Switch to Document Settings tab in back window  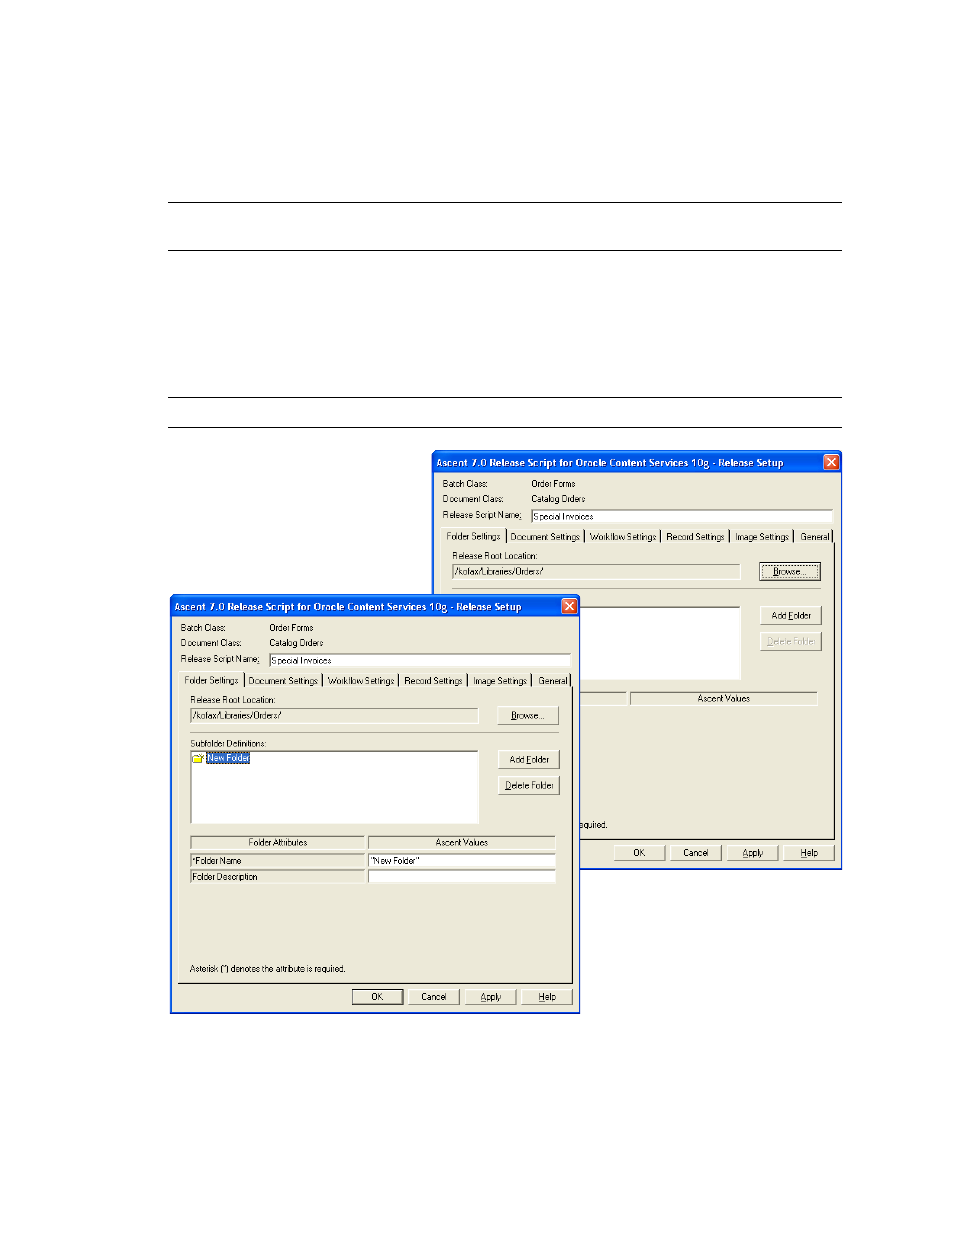[x=545, y=537]
